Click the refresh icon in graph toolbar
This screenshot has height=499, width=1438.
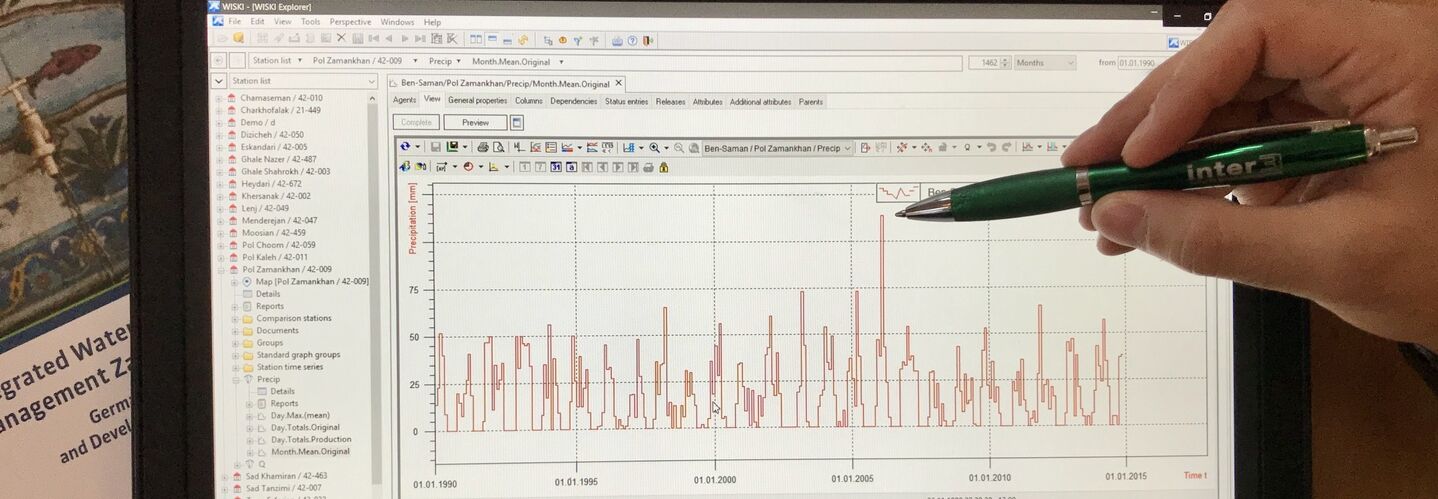coord(405,147)
